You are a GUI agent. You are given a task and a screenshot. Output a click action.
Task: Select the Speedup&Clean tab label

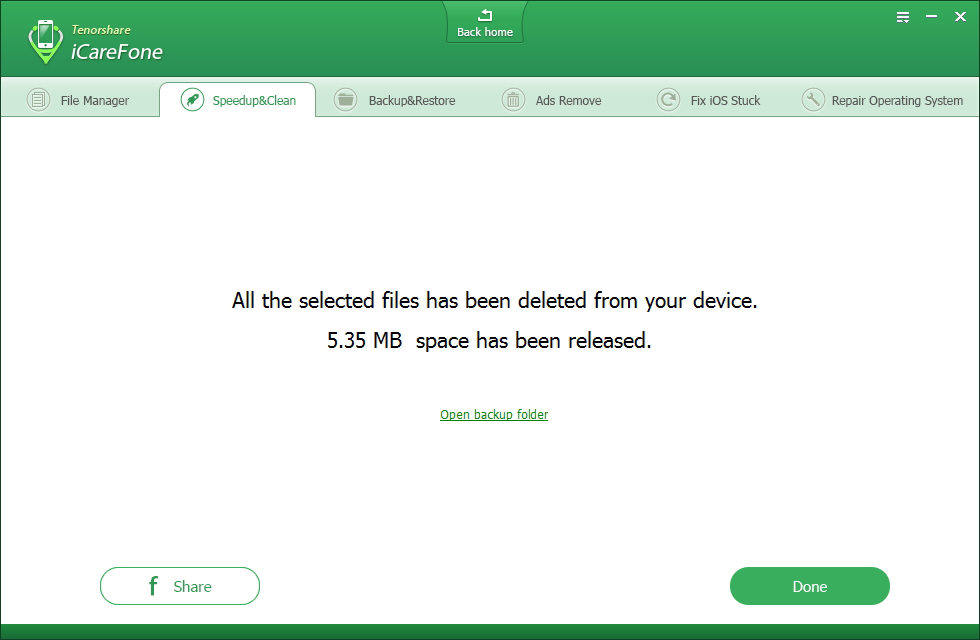(x=254, y=101)
